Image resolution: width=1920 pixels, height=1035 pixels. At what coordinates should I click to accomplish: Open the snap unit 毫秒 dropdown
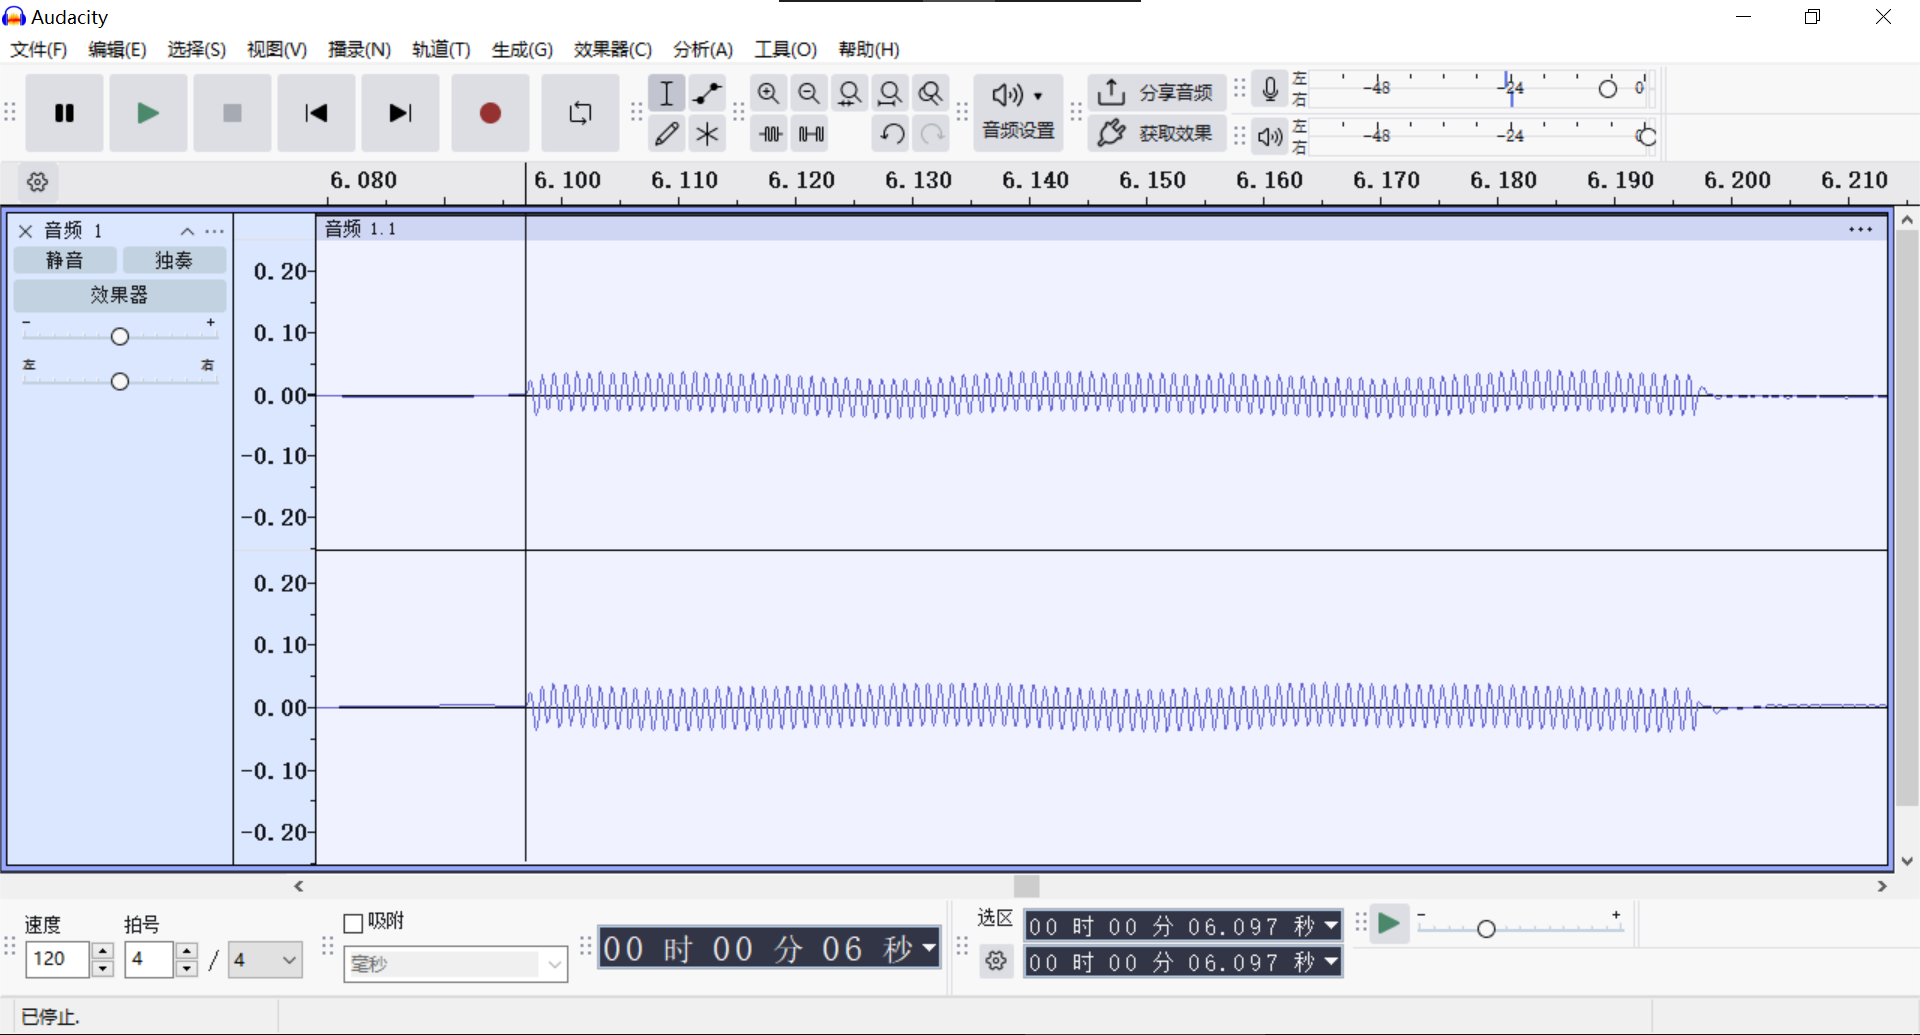click(x=456, y=964)
